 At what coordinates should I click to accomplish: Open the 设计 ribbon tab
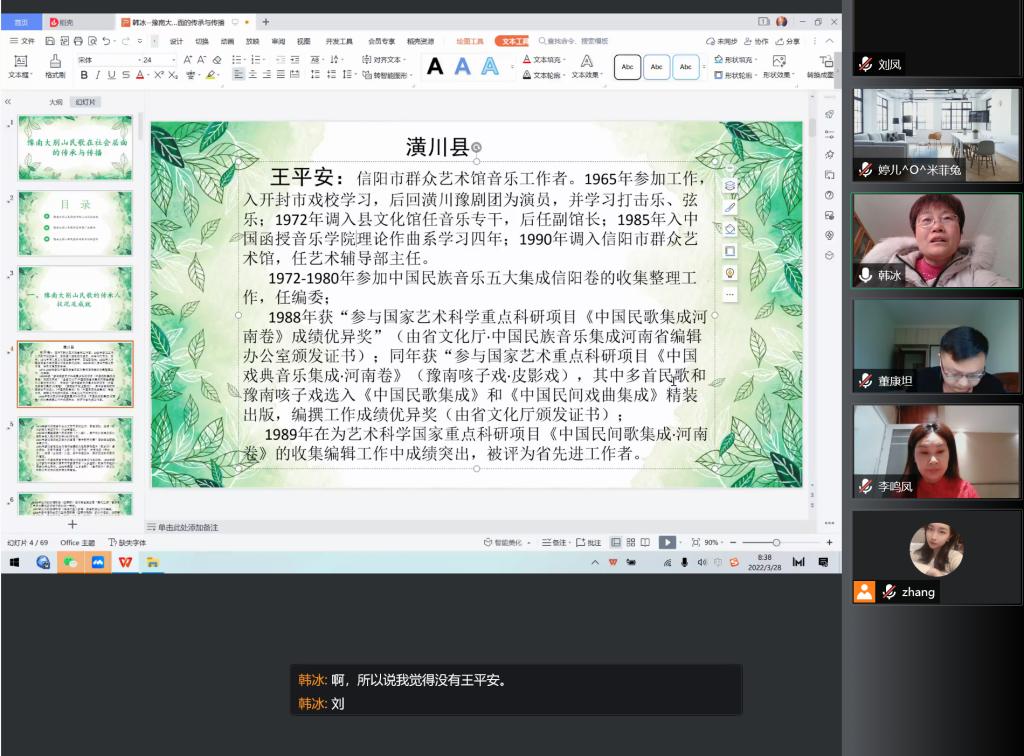point(176,41)
